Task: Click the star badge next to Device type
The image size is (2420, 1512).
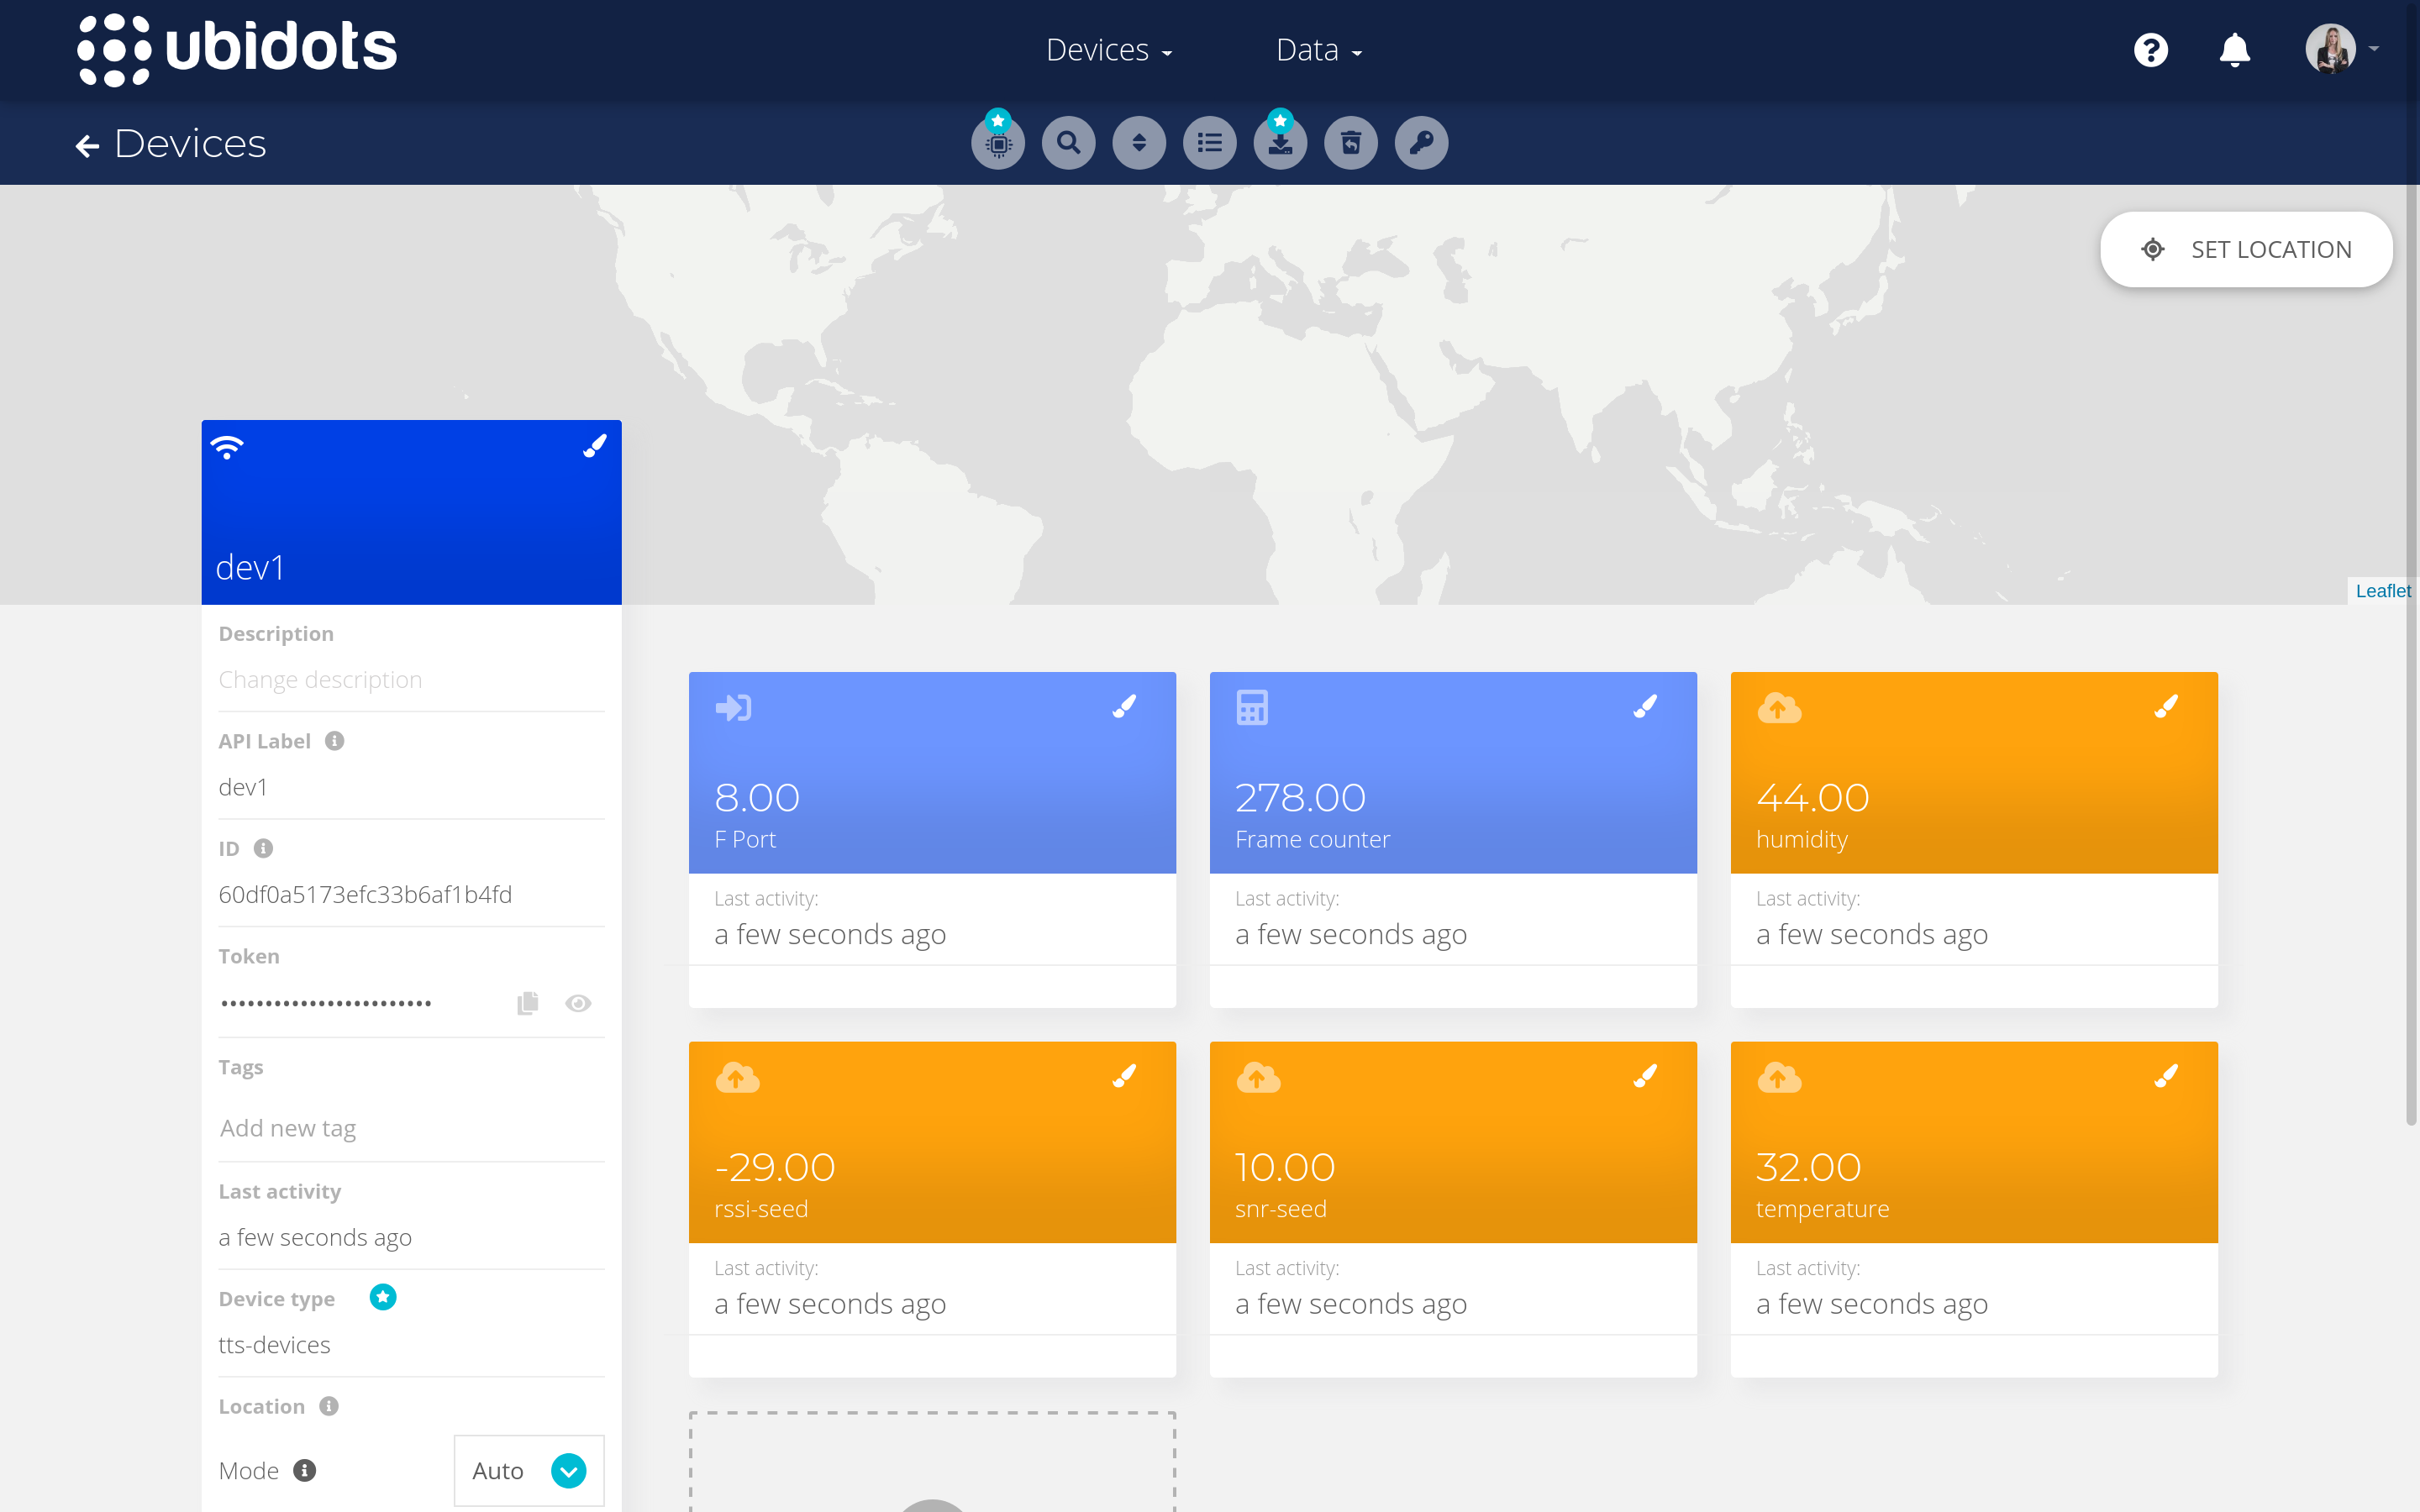Action: click(x=382, y=1297)
